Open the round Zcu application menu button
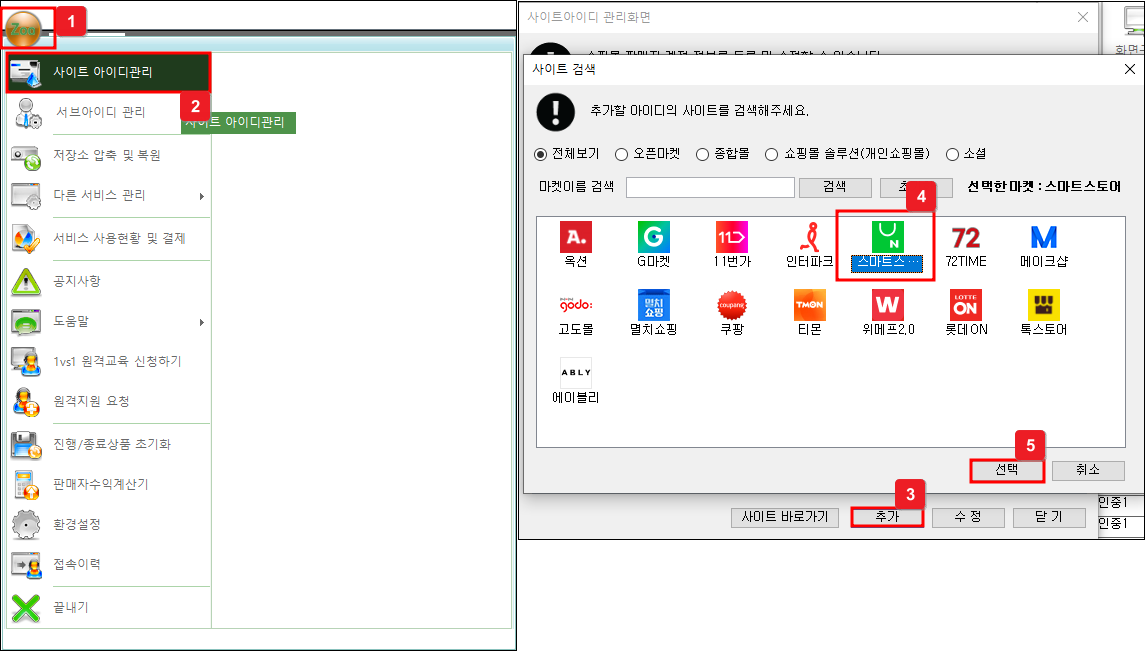1145x651 pixels. click(23, 29)
